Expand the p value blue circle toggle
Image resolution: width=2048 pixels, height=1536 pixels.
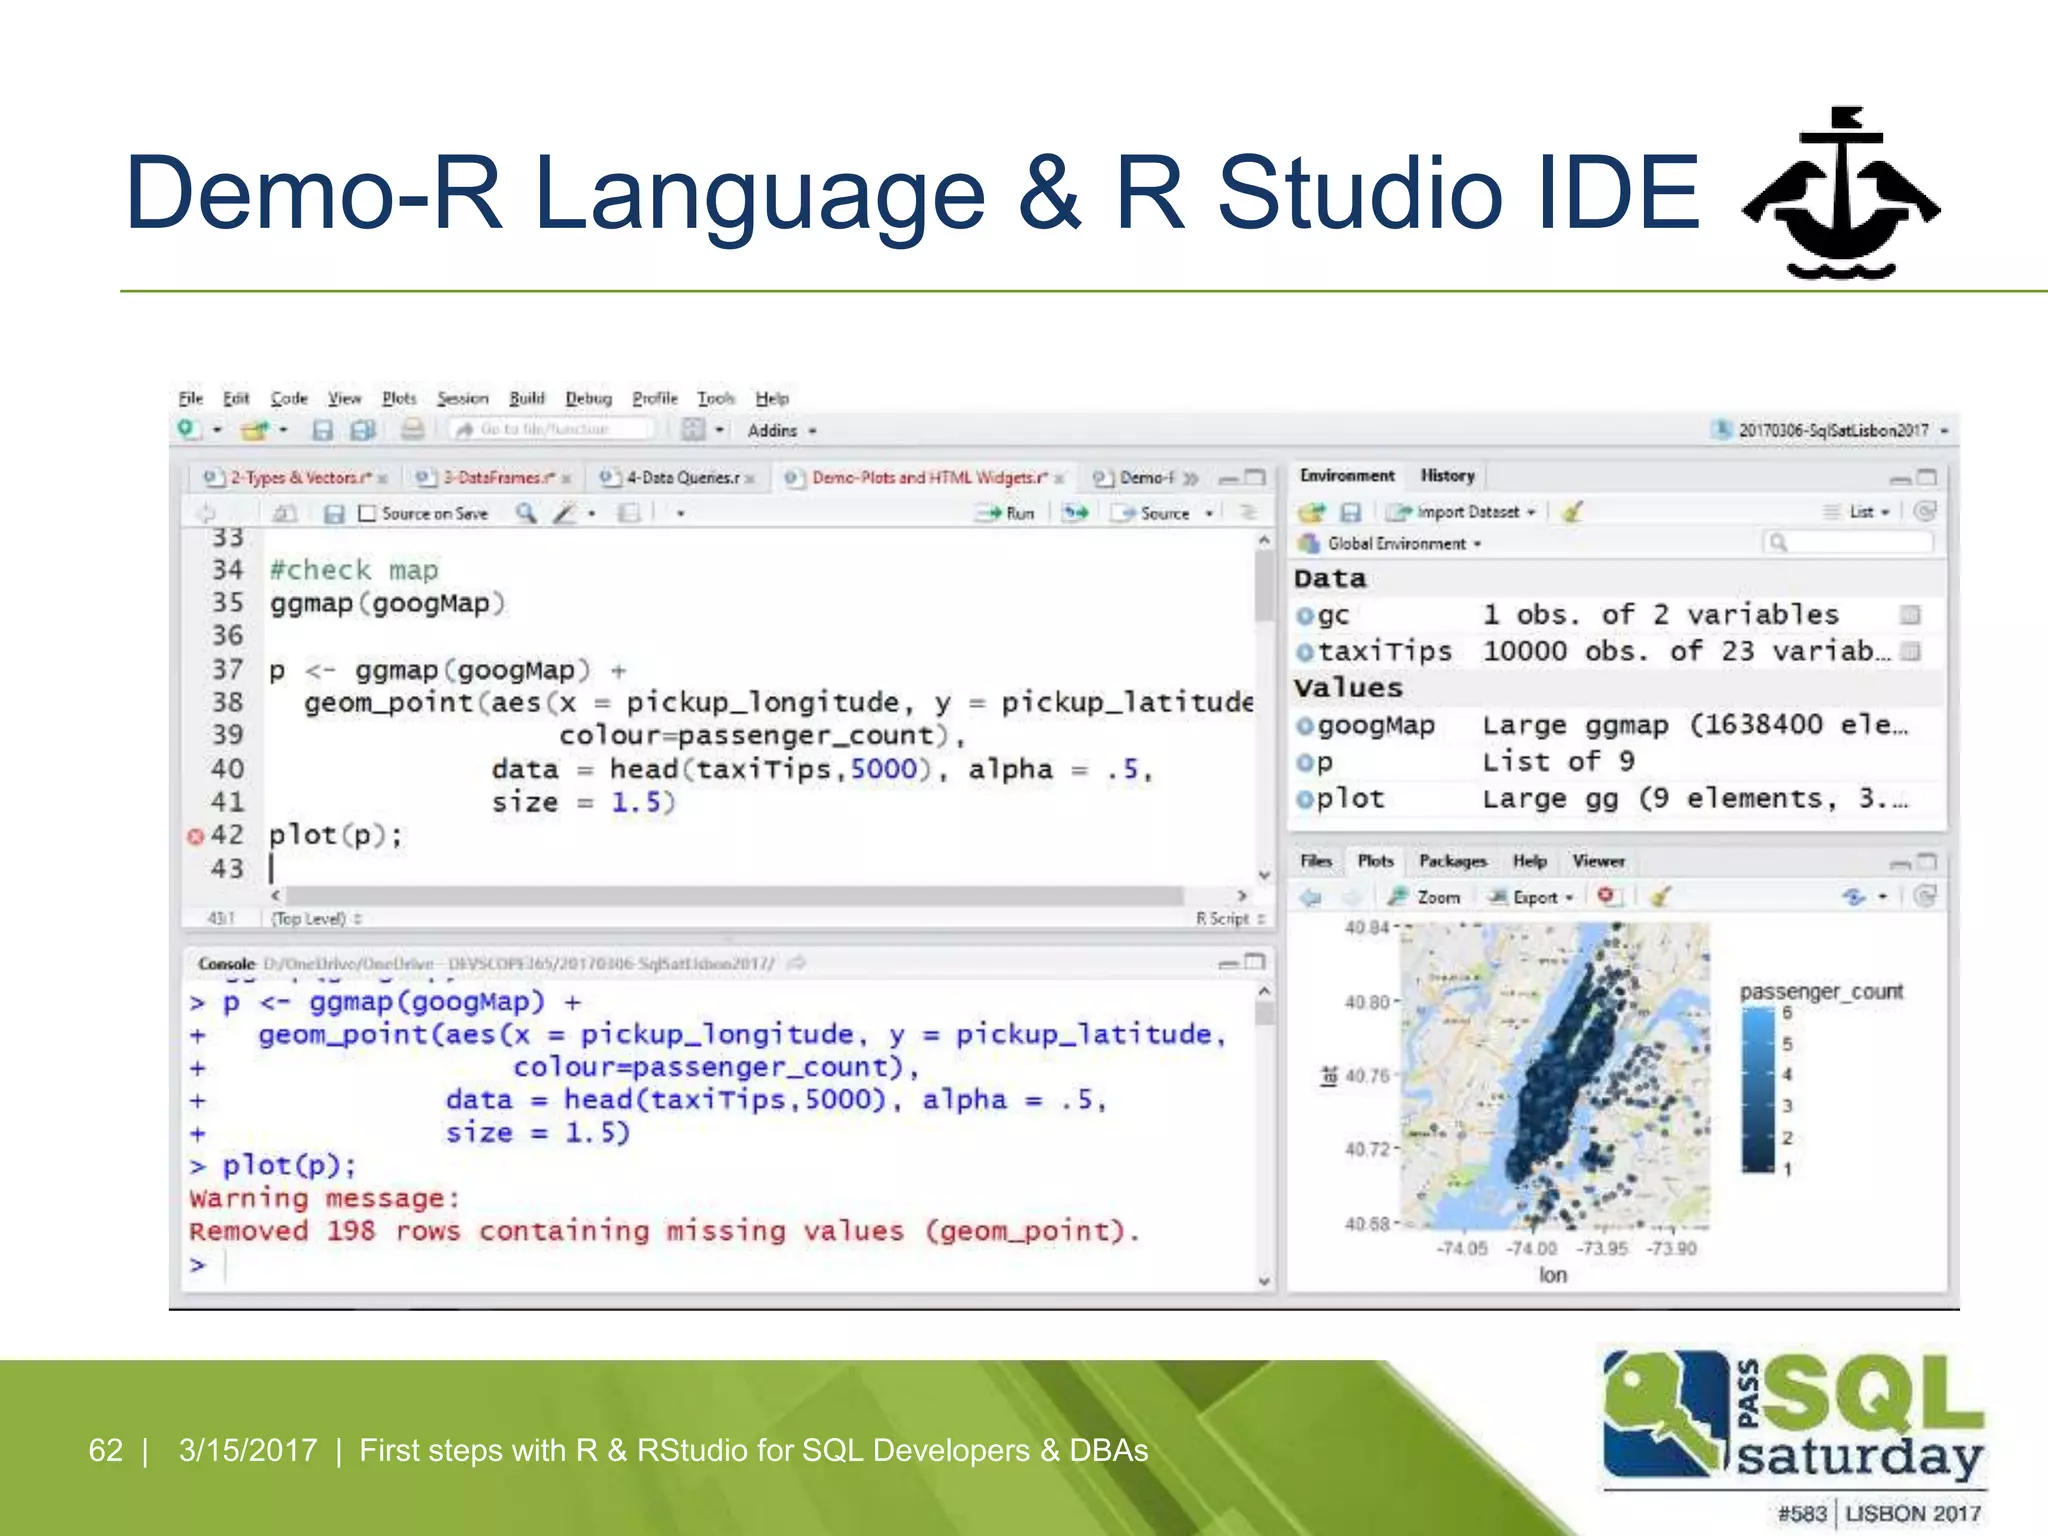point(1305,763)
